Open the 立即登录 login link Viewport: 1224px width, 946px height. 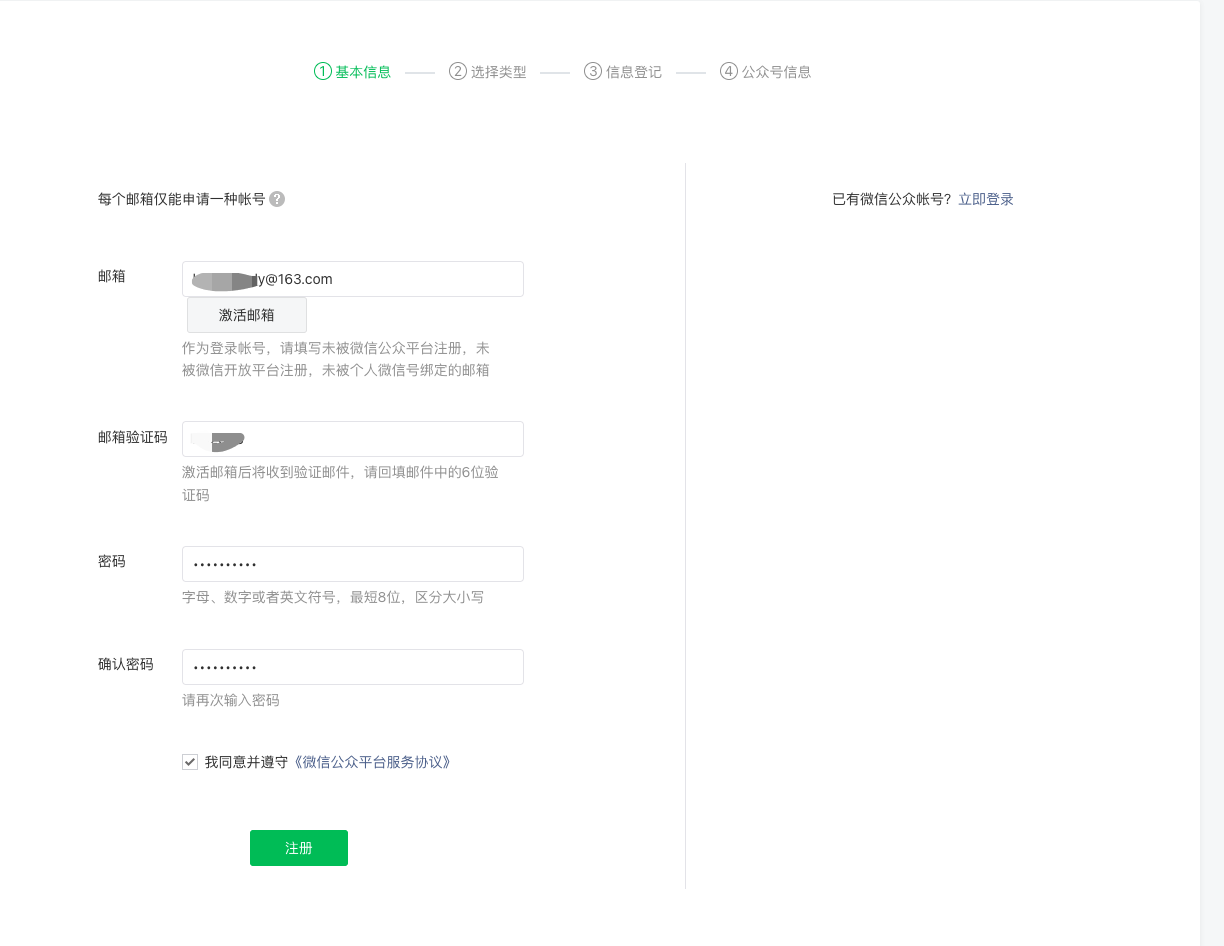coord(985,199)
